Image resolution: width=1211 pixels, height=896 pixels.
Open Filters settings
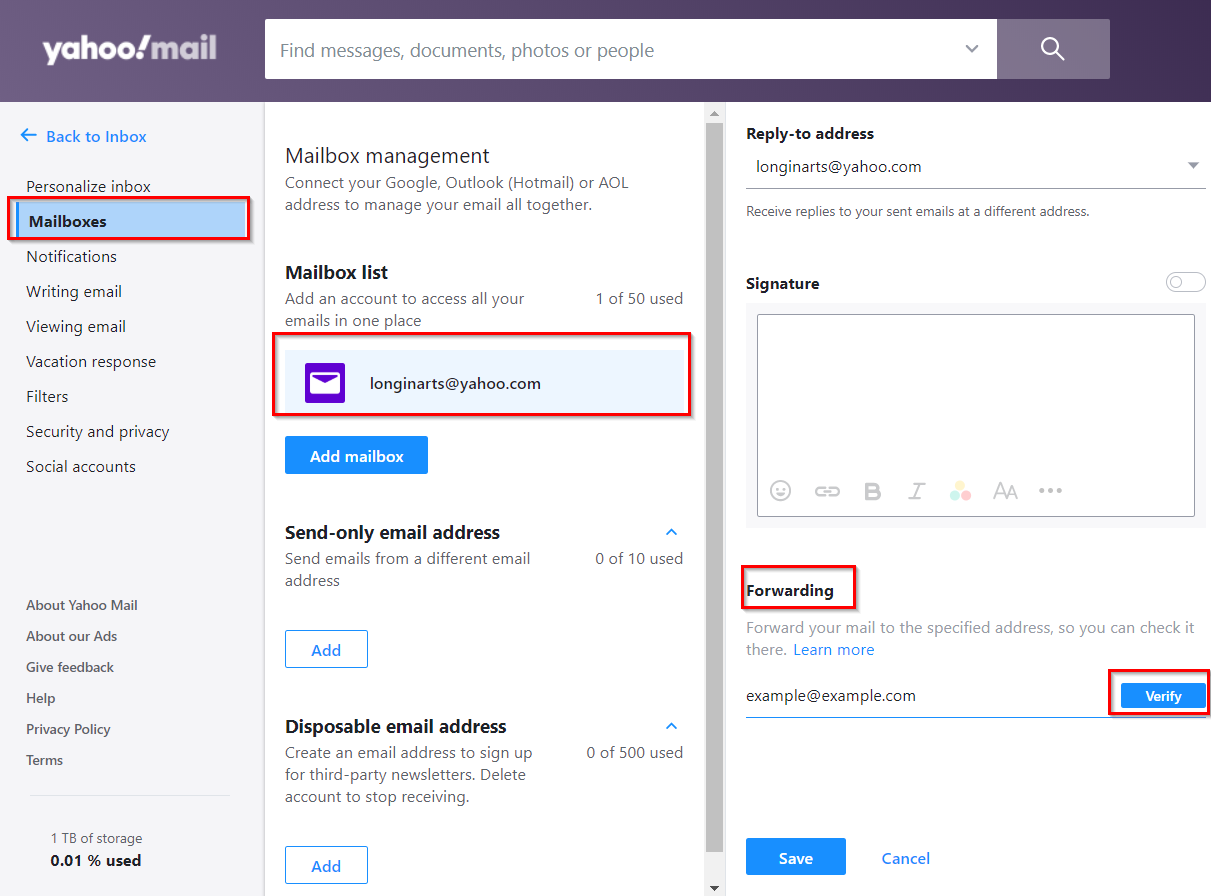pos(47,396)
